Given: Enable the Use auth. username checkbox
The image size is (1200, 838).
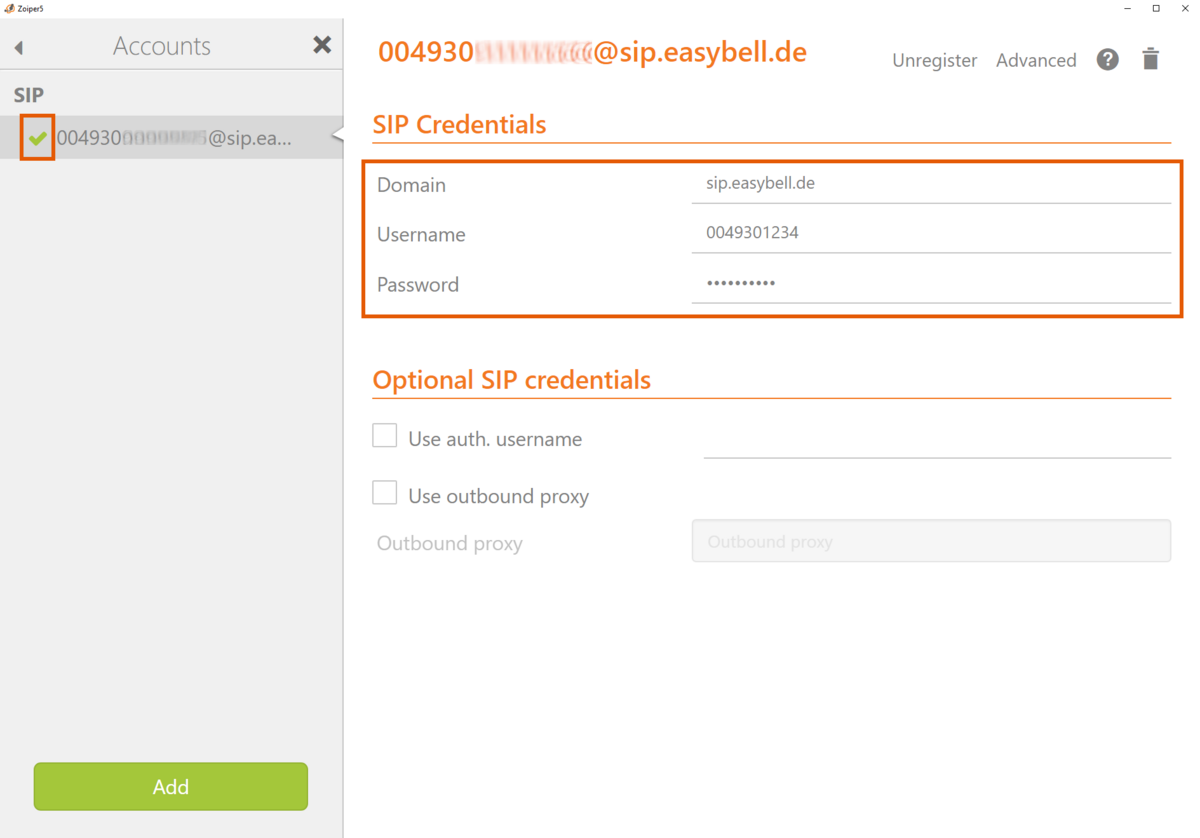Looking at the screenshot, I should point(385,436).
